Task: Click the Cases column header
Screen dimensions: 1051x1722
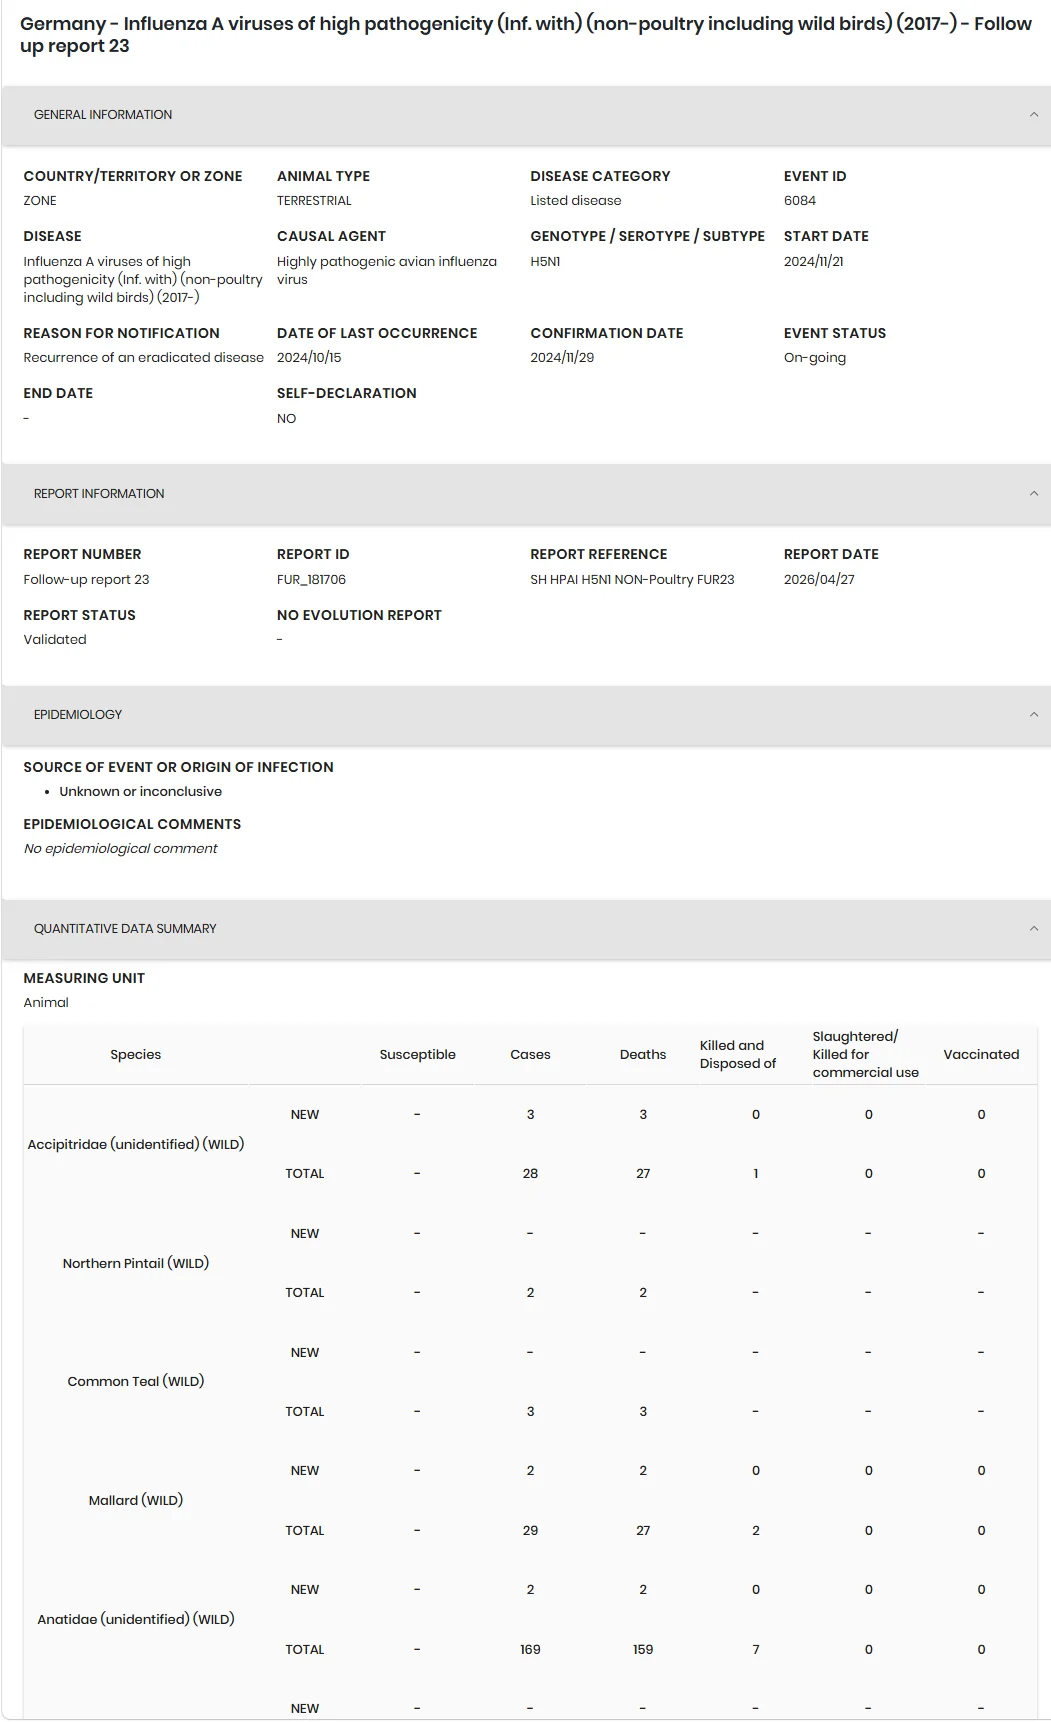Action: point(530,1055)
